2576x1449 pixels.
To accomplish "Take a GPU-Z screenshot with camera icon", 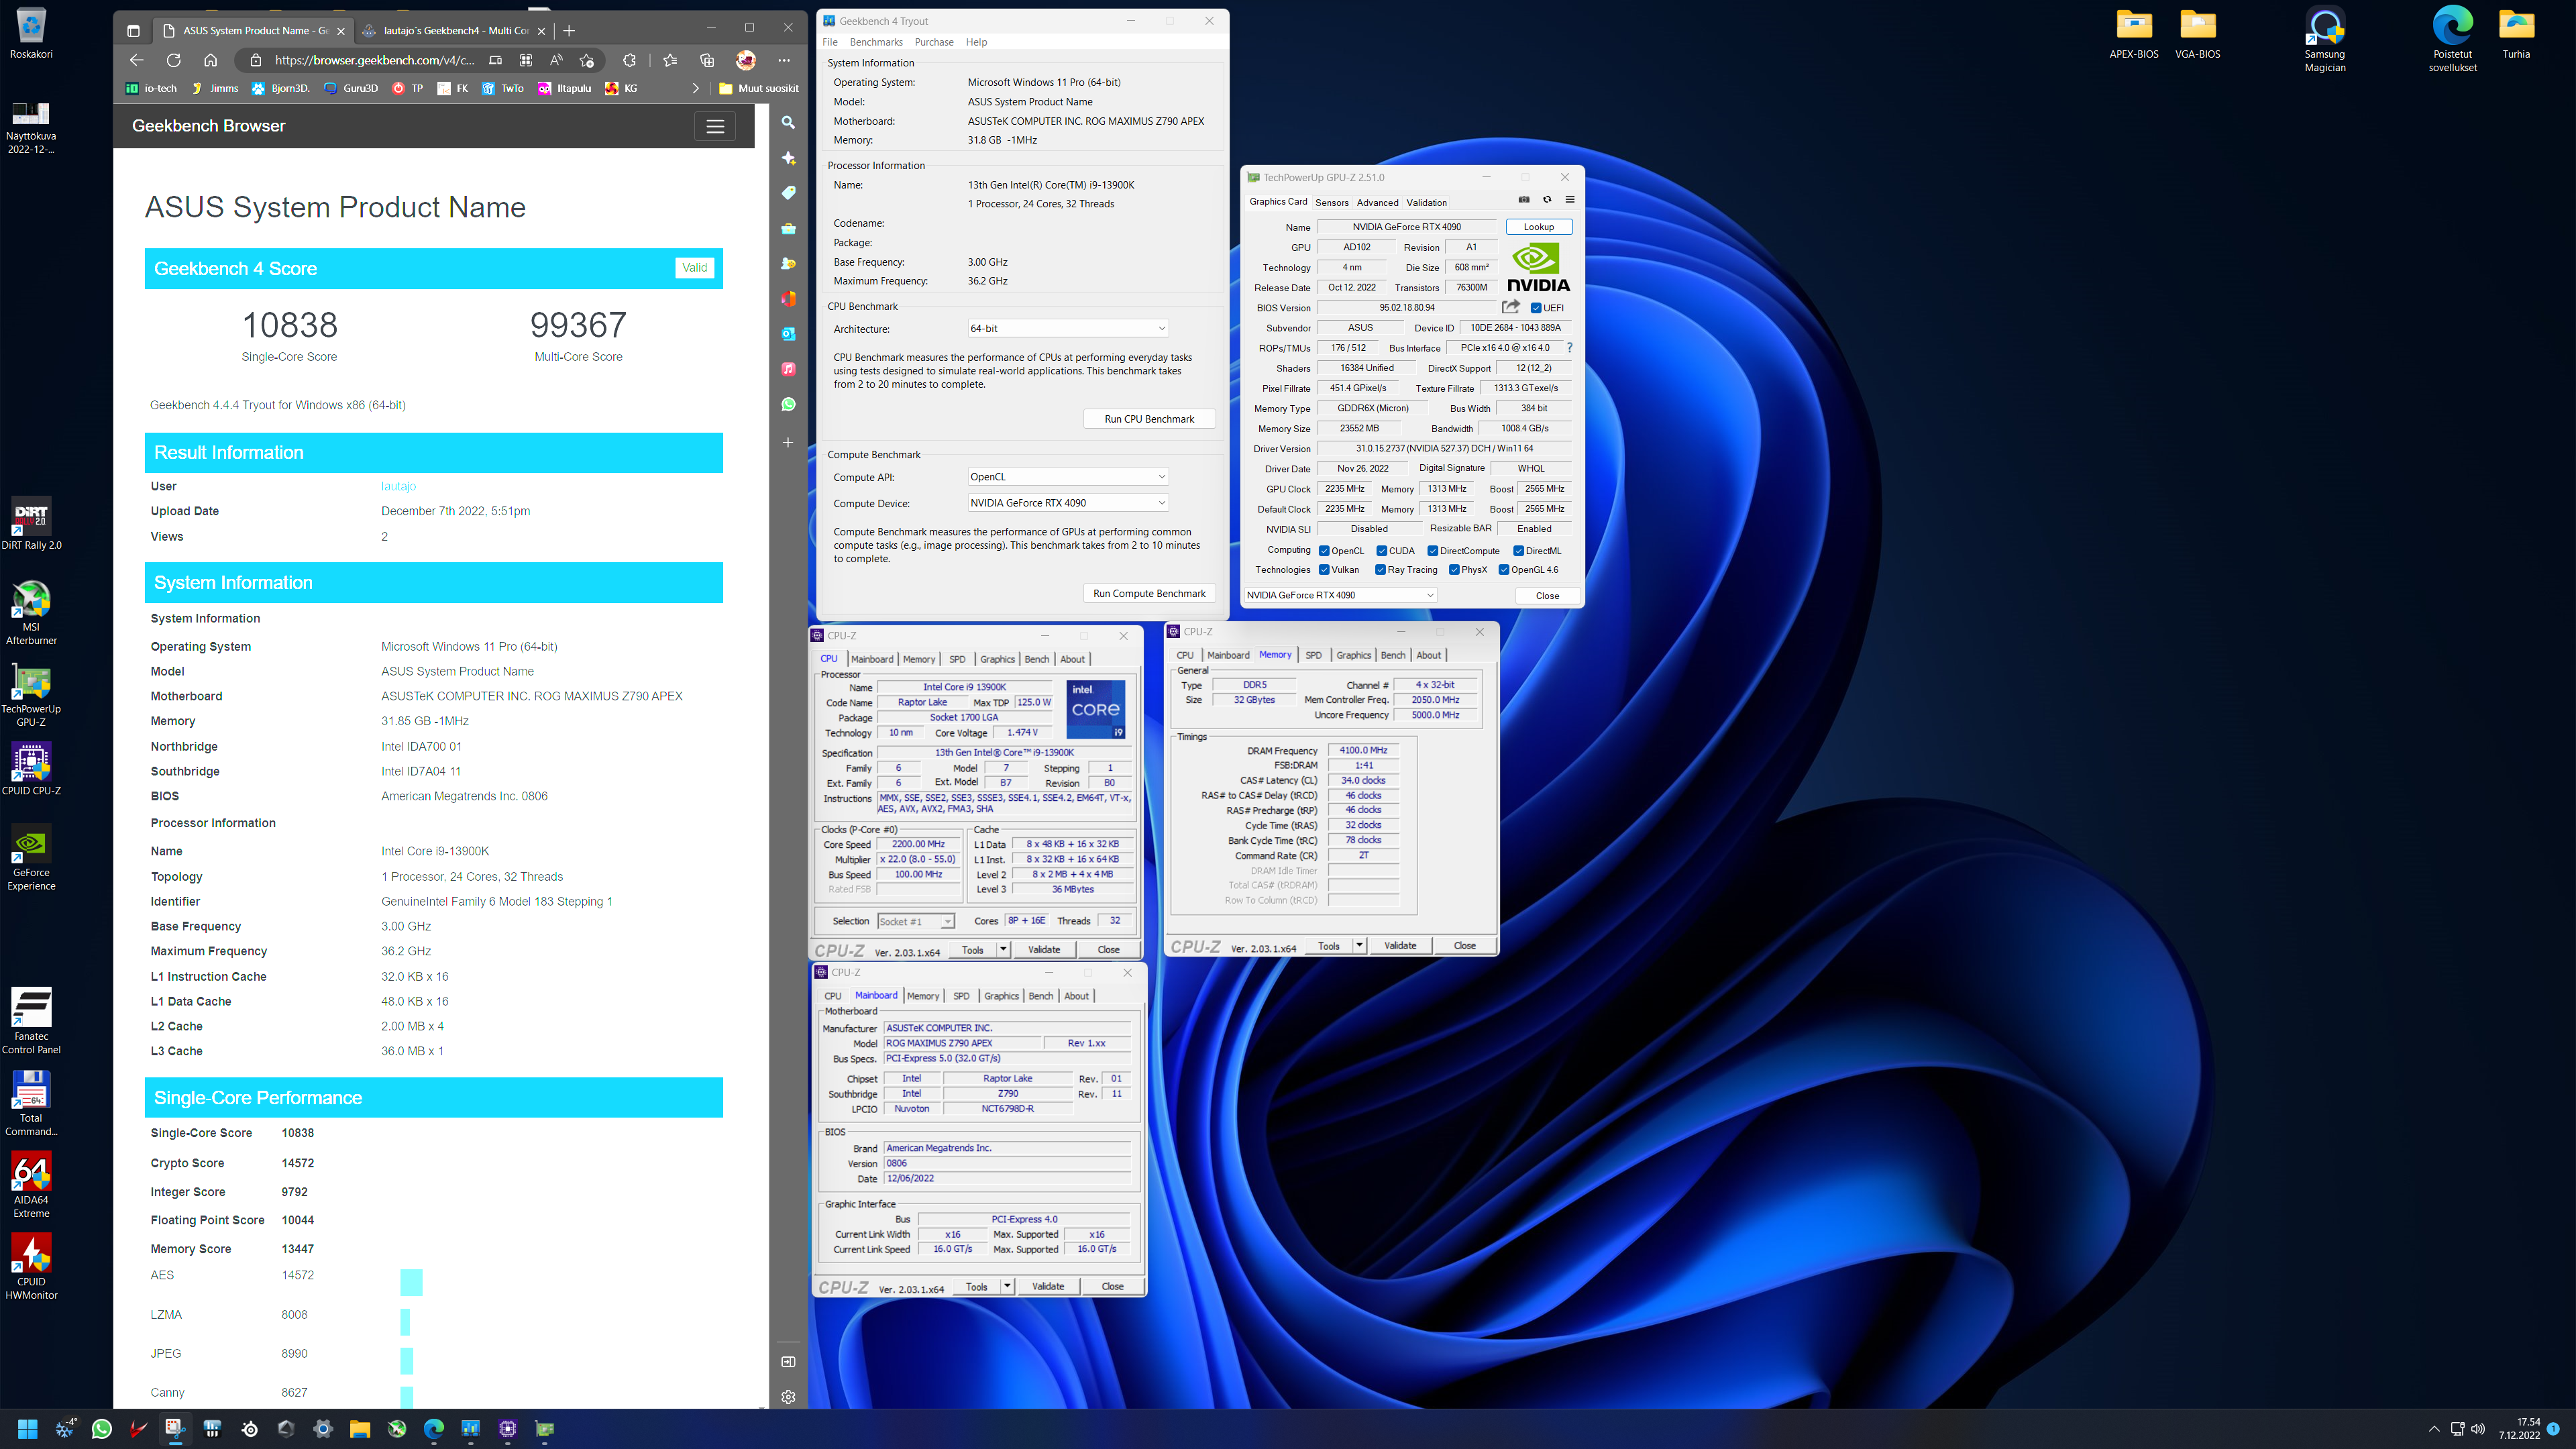I will 1524,200.
